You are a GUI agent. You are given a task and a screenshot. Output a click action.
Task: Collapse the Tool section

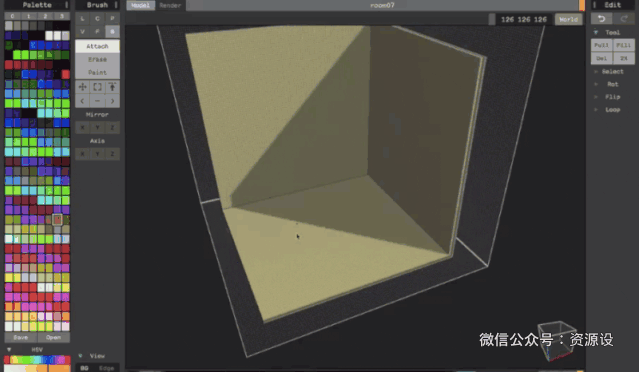click(x=596, y=32)
